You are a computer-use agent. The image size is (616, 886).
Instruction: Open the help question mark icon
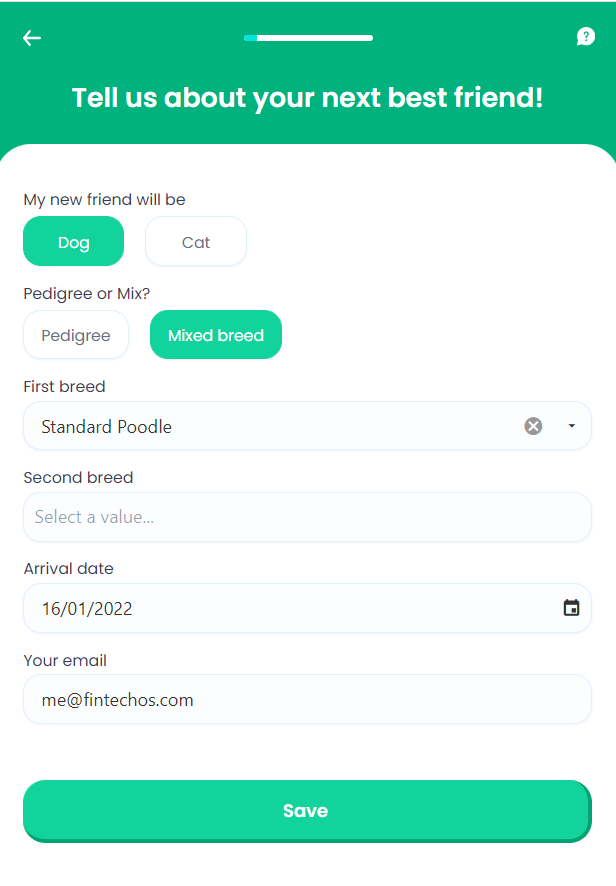point(586,37)
